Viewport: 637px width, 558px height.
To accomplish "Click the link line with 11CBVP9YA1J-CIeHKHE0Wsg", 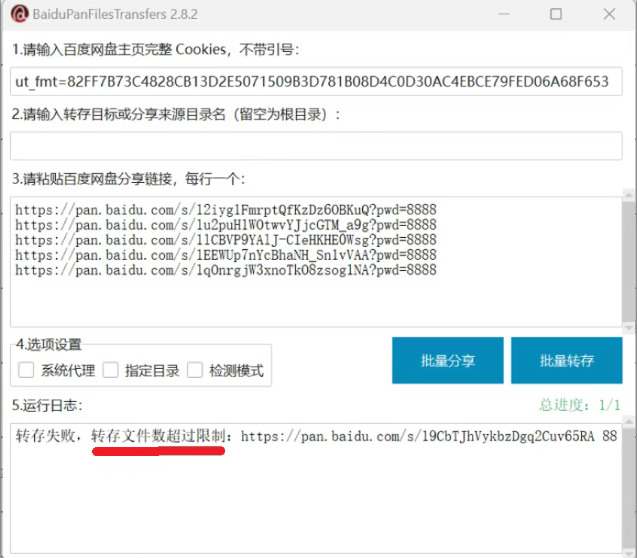I will point(226,240).
